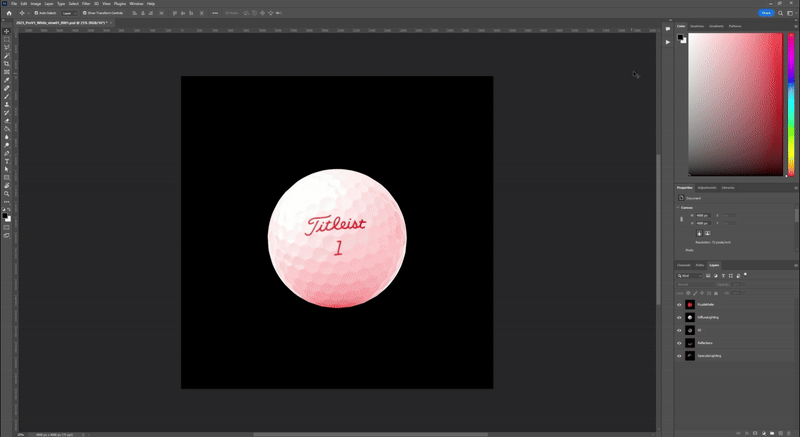Open the Filter menu
The height and width of the screenshot is (437, 800).
[86, 4]
